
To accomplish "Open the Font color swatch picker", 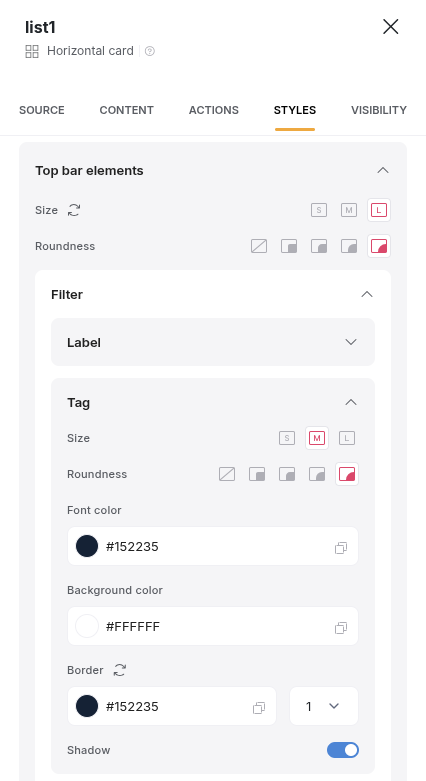I will [87, 546].
